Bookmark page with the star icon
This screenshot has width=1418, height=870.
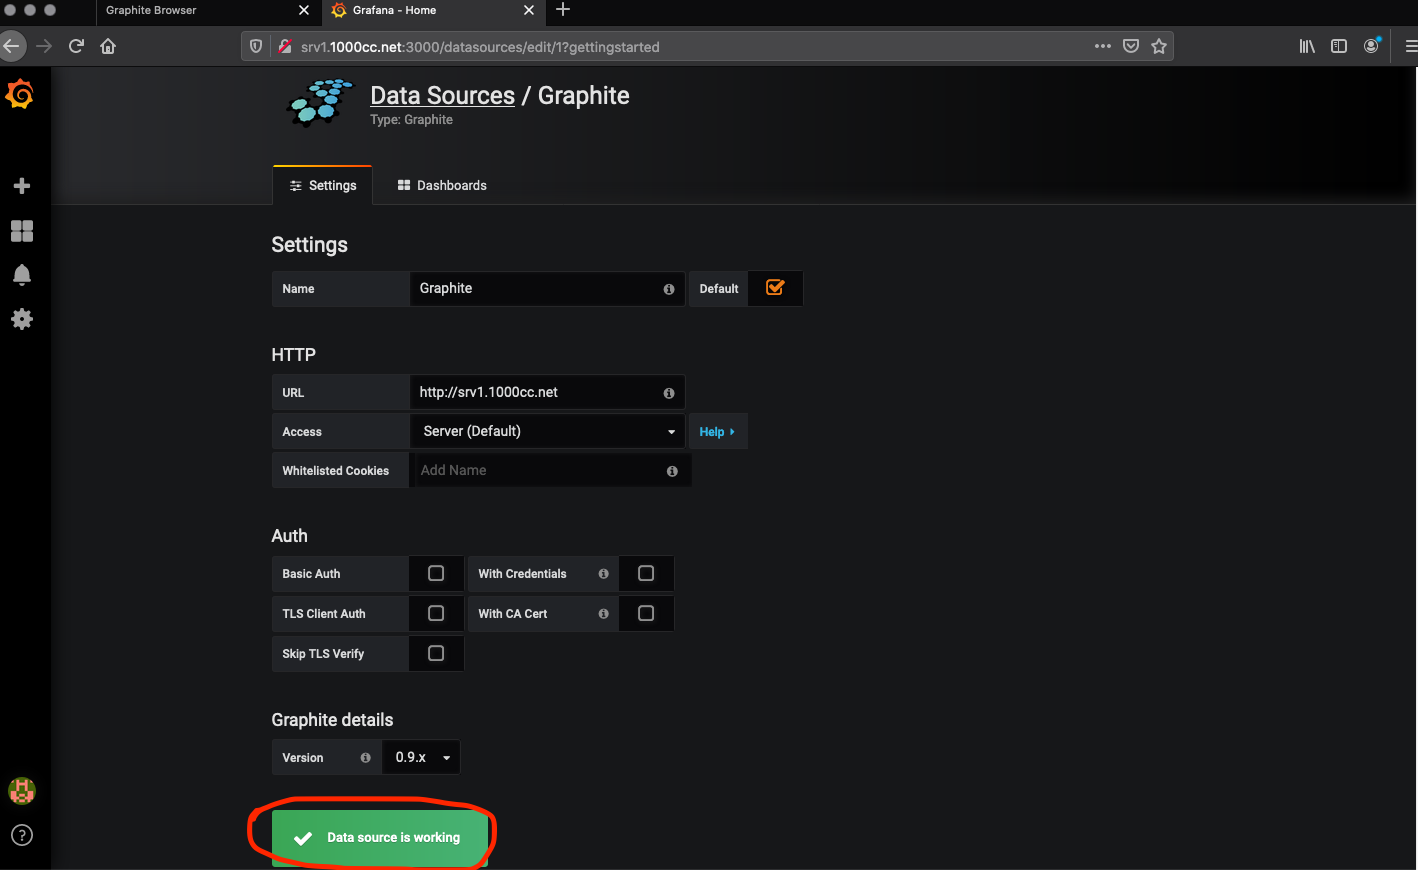pos(1159,46)
